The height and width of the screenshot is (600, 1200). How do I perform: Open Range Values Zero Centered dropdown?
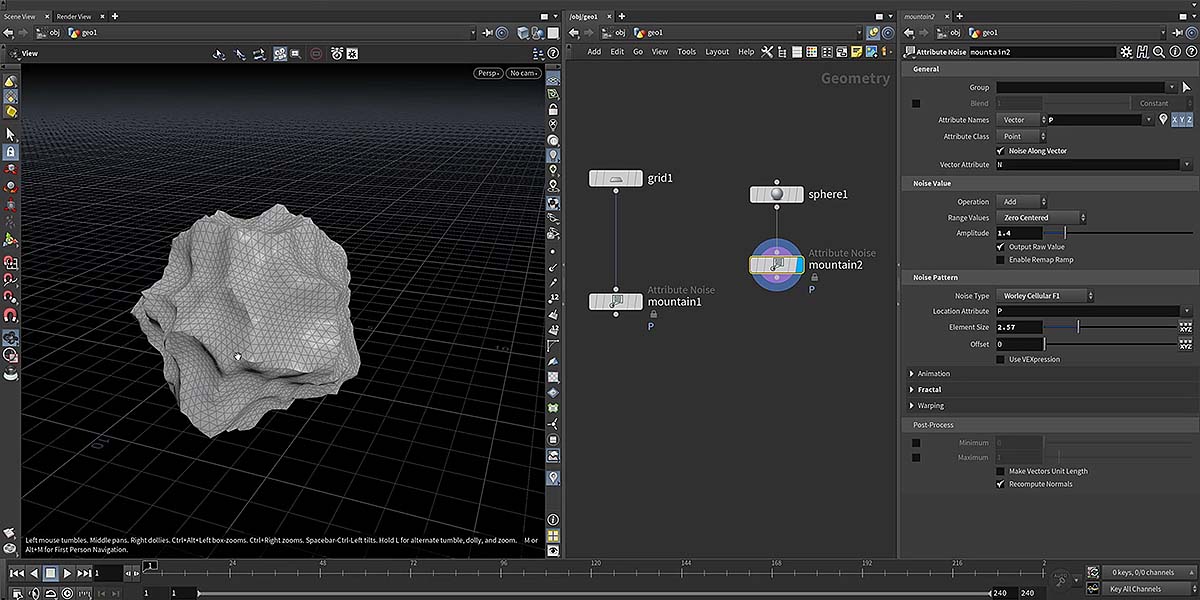click(x=1041, y=218)
